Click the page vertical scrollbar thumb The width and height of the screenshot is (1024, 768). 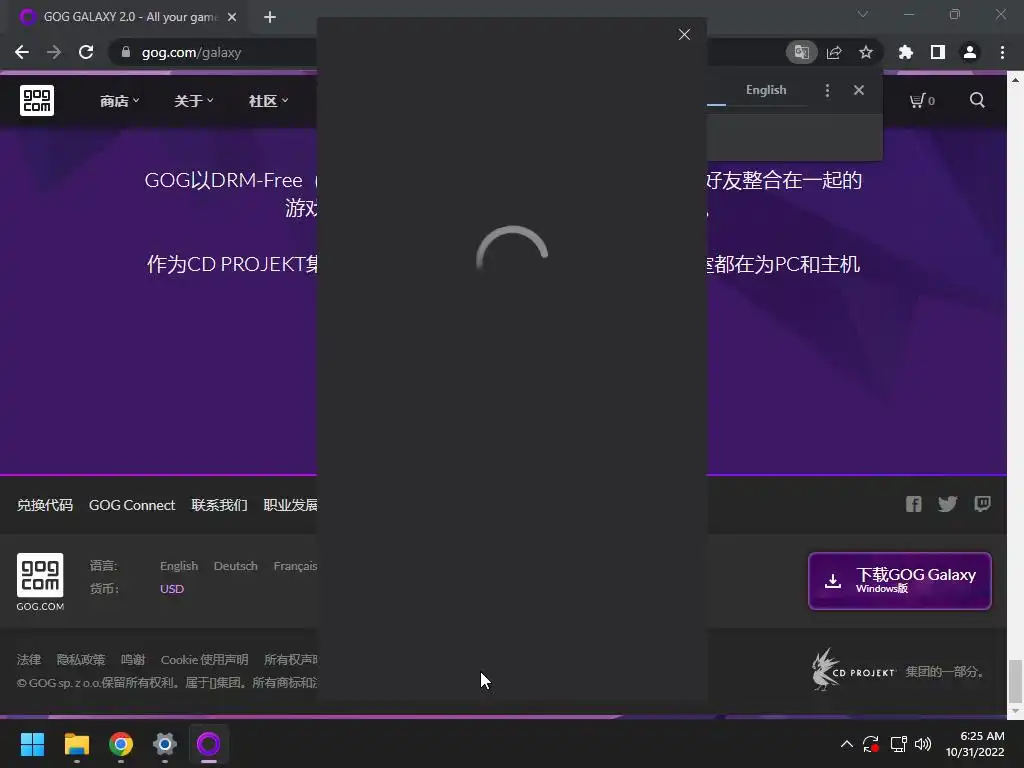tap(1015, 680)
